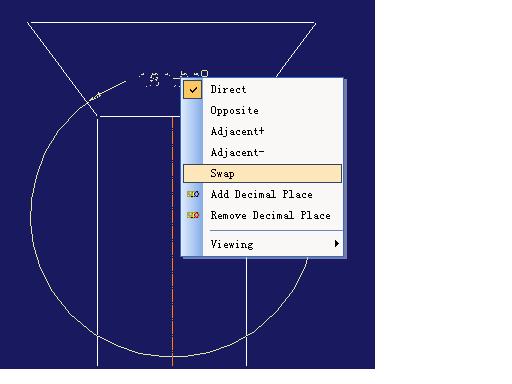Click the Add Decimal Place icon
The image size is (512, 384).
[x=193, y=194]
